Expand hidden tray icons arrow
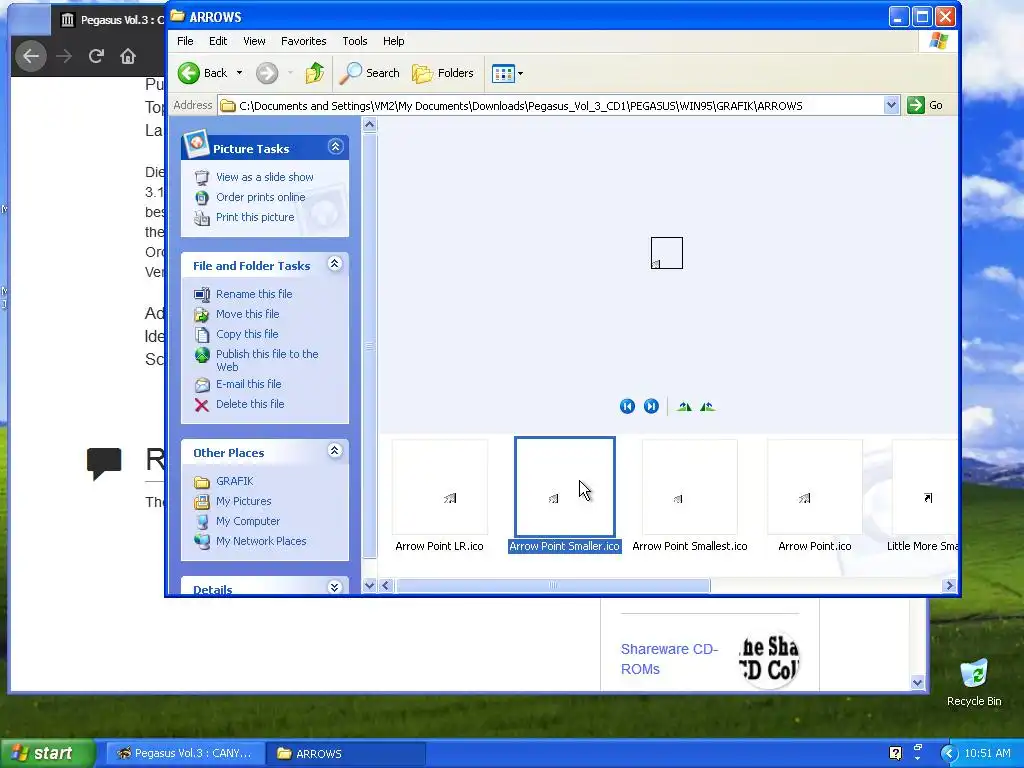This screenshot has width=1024, height=768. coord(948,753)
